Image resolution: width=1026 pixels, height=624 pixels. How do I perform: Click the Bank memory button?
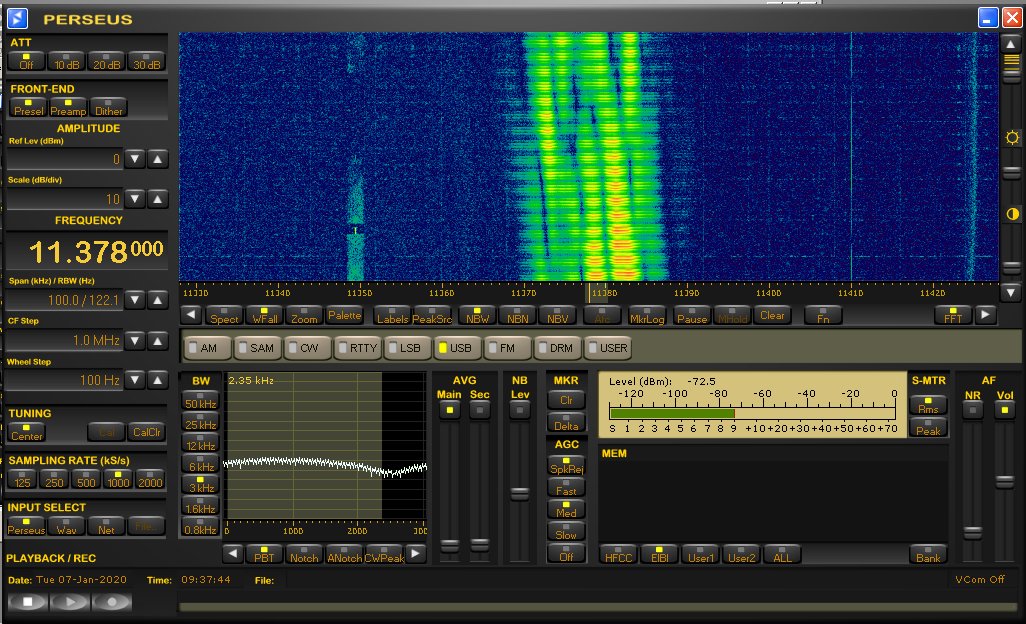pyautogui.click(x=928, y=554)
